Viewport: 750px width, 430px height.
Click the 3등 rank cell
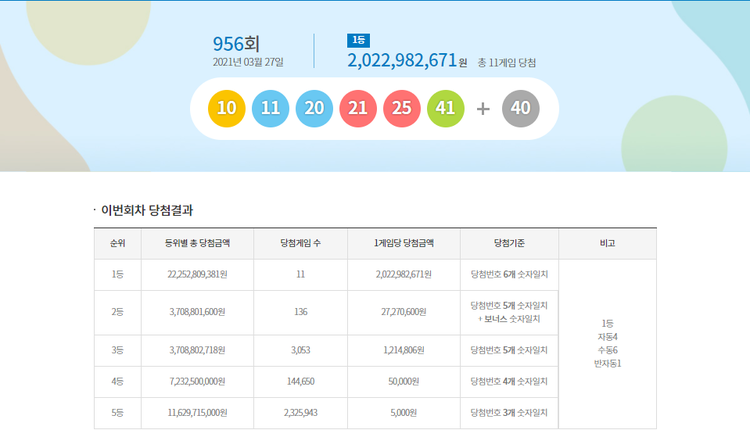[118, 350]
